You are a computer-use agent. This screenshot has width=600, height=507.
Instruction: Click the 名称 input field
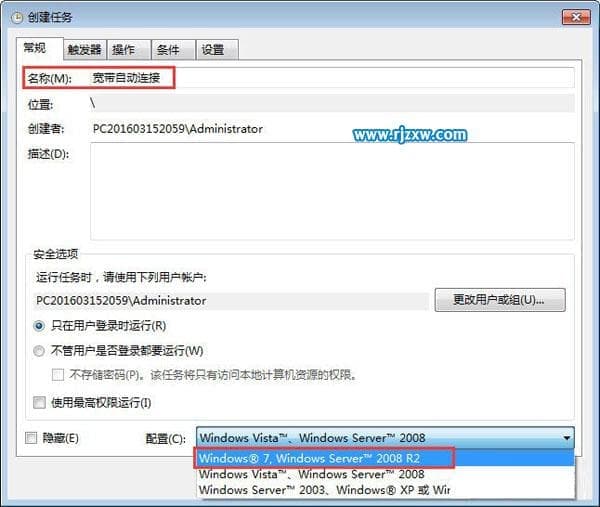(x=332, y=78)
